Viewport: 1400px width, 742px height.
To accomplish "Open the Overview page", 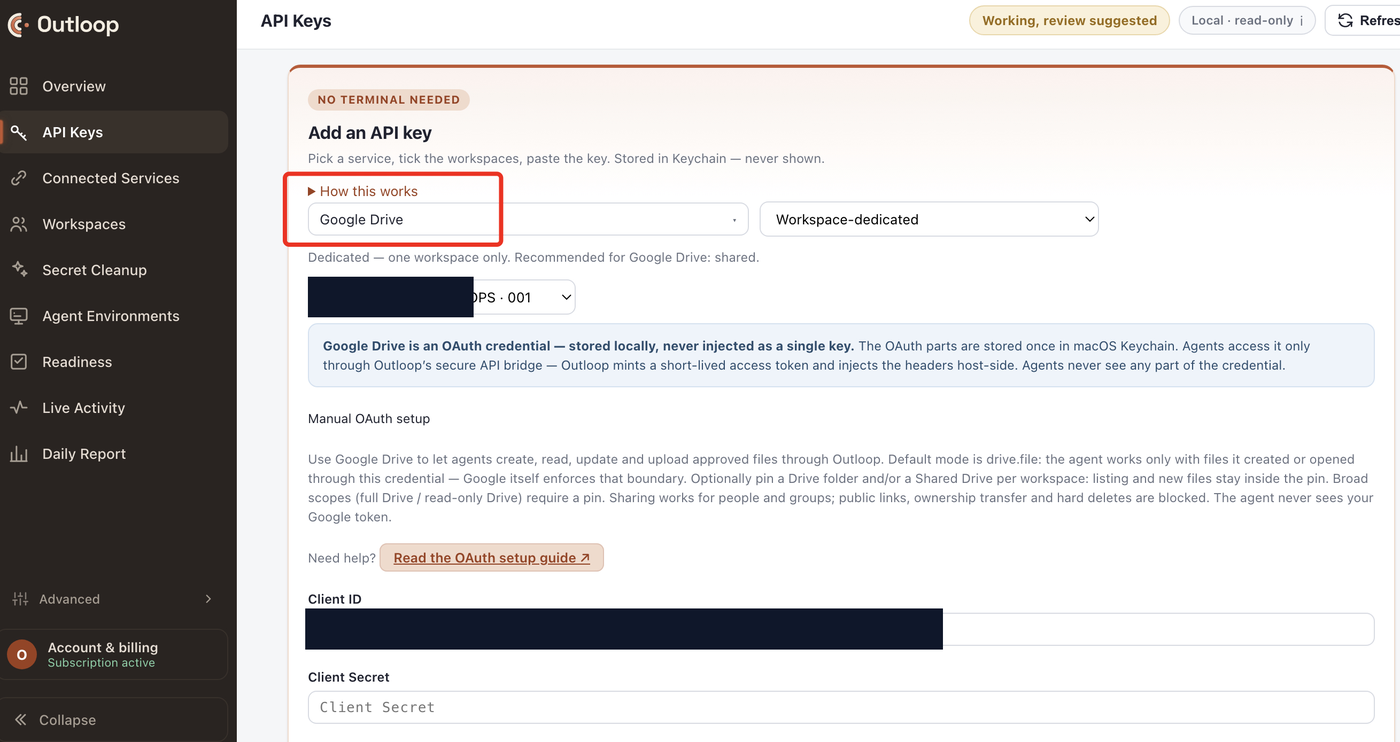I will click(x=114, y=86).
